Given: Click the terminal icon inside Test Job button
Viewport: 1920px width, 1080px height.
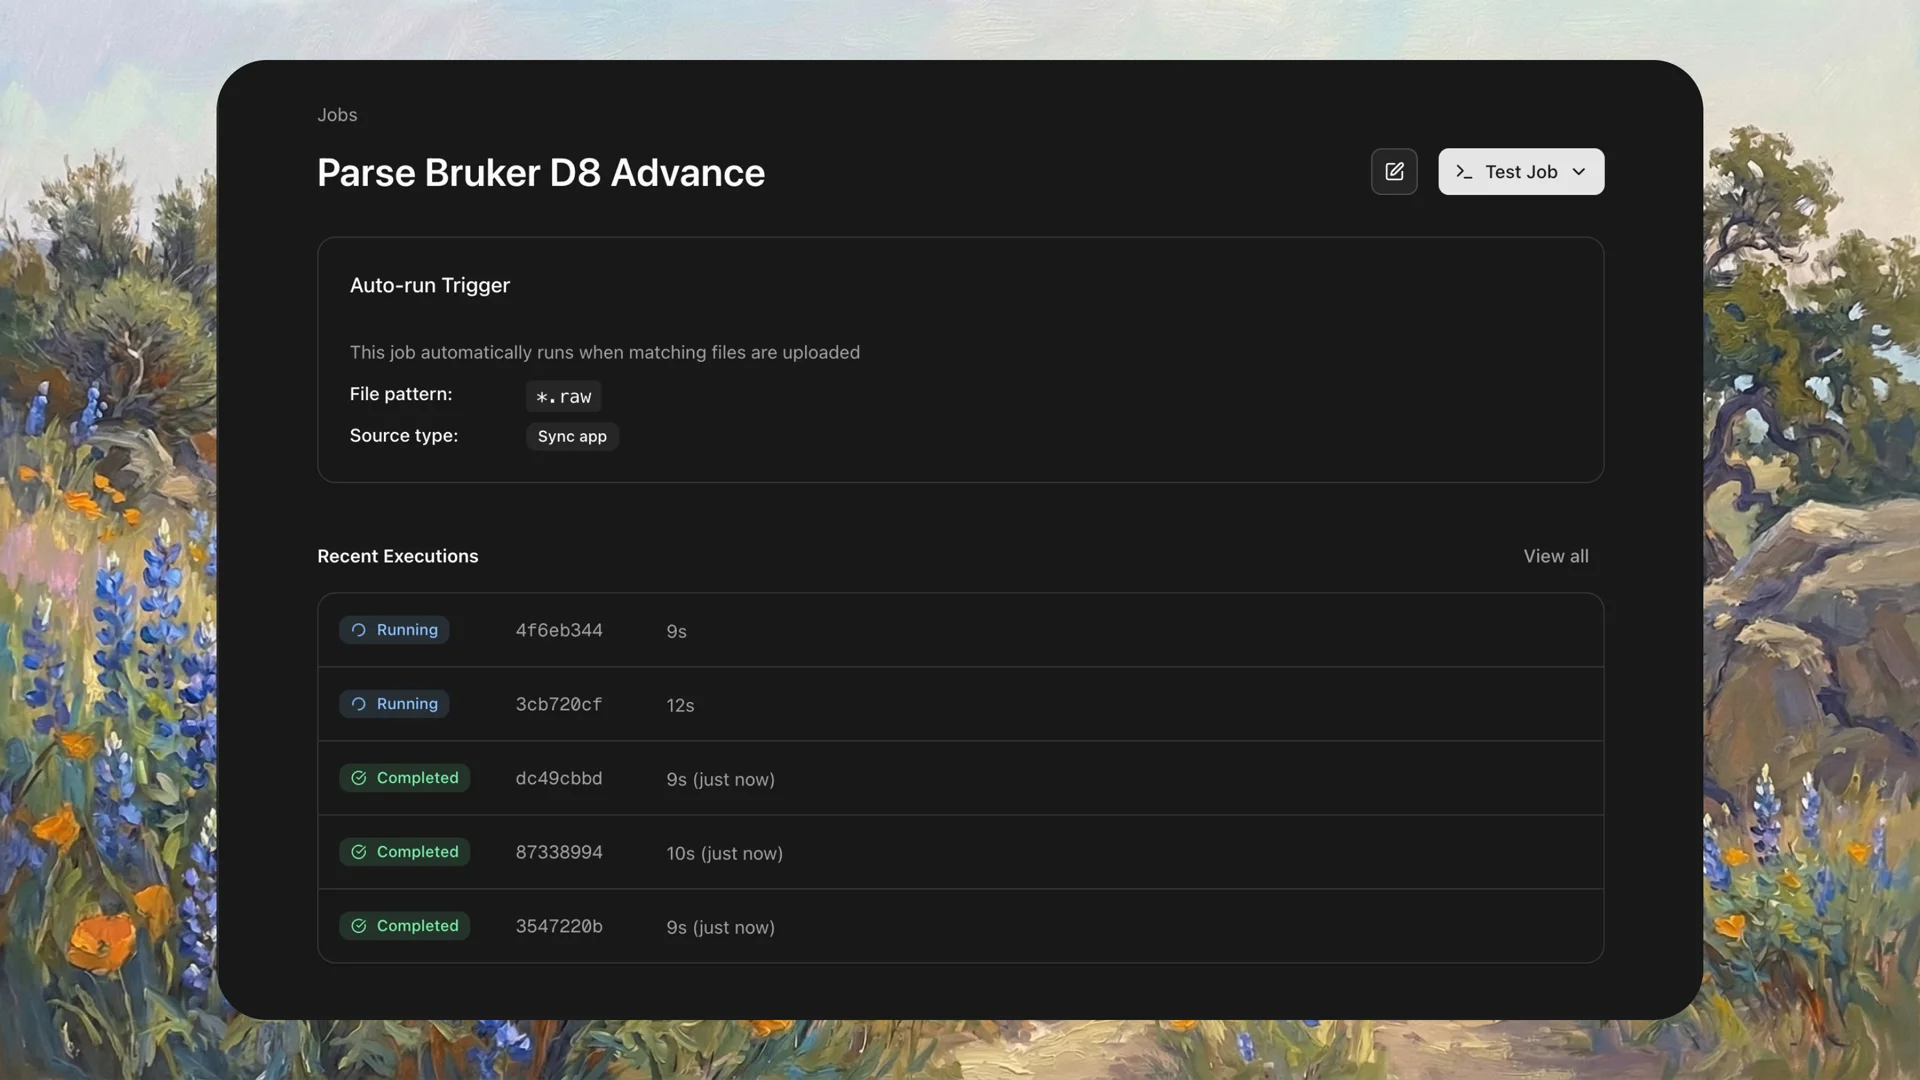Looking at the screenshot, I should pyautogui.click(x=1464, y=171).
